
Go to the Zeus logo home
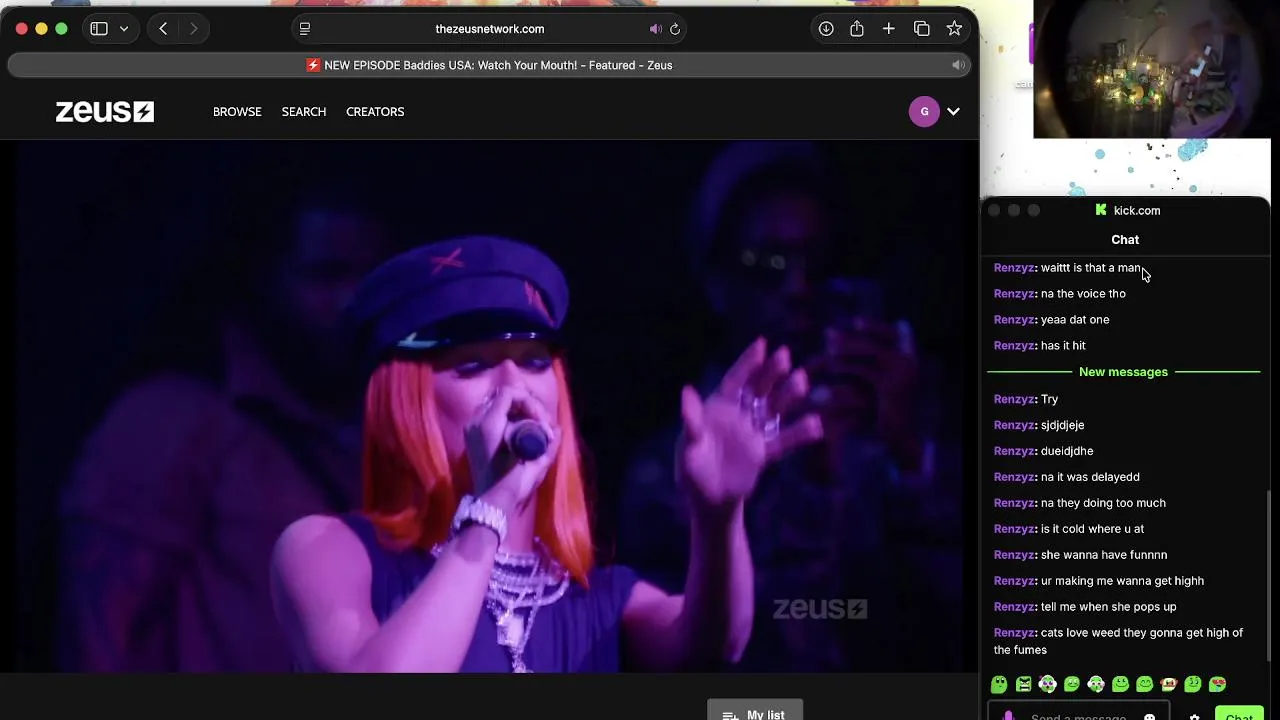(105, 112)
